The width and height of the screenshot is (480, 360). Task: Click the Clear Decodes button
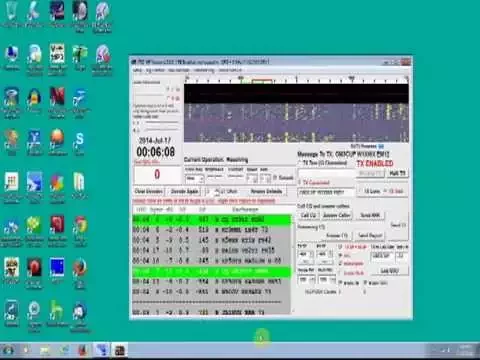[x=148, y=191]
